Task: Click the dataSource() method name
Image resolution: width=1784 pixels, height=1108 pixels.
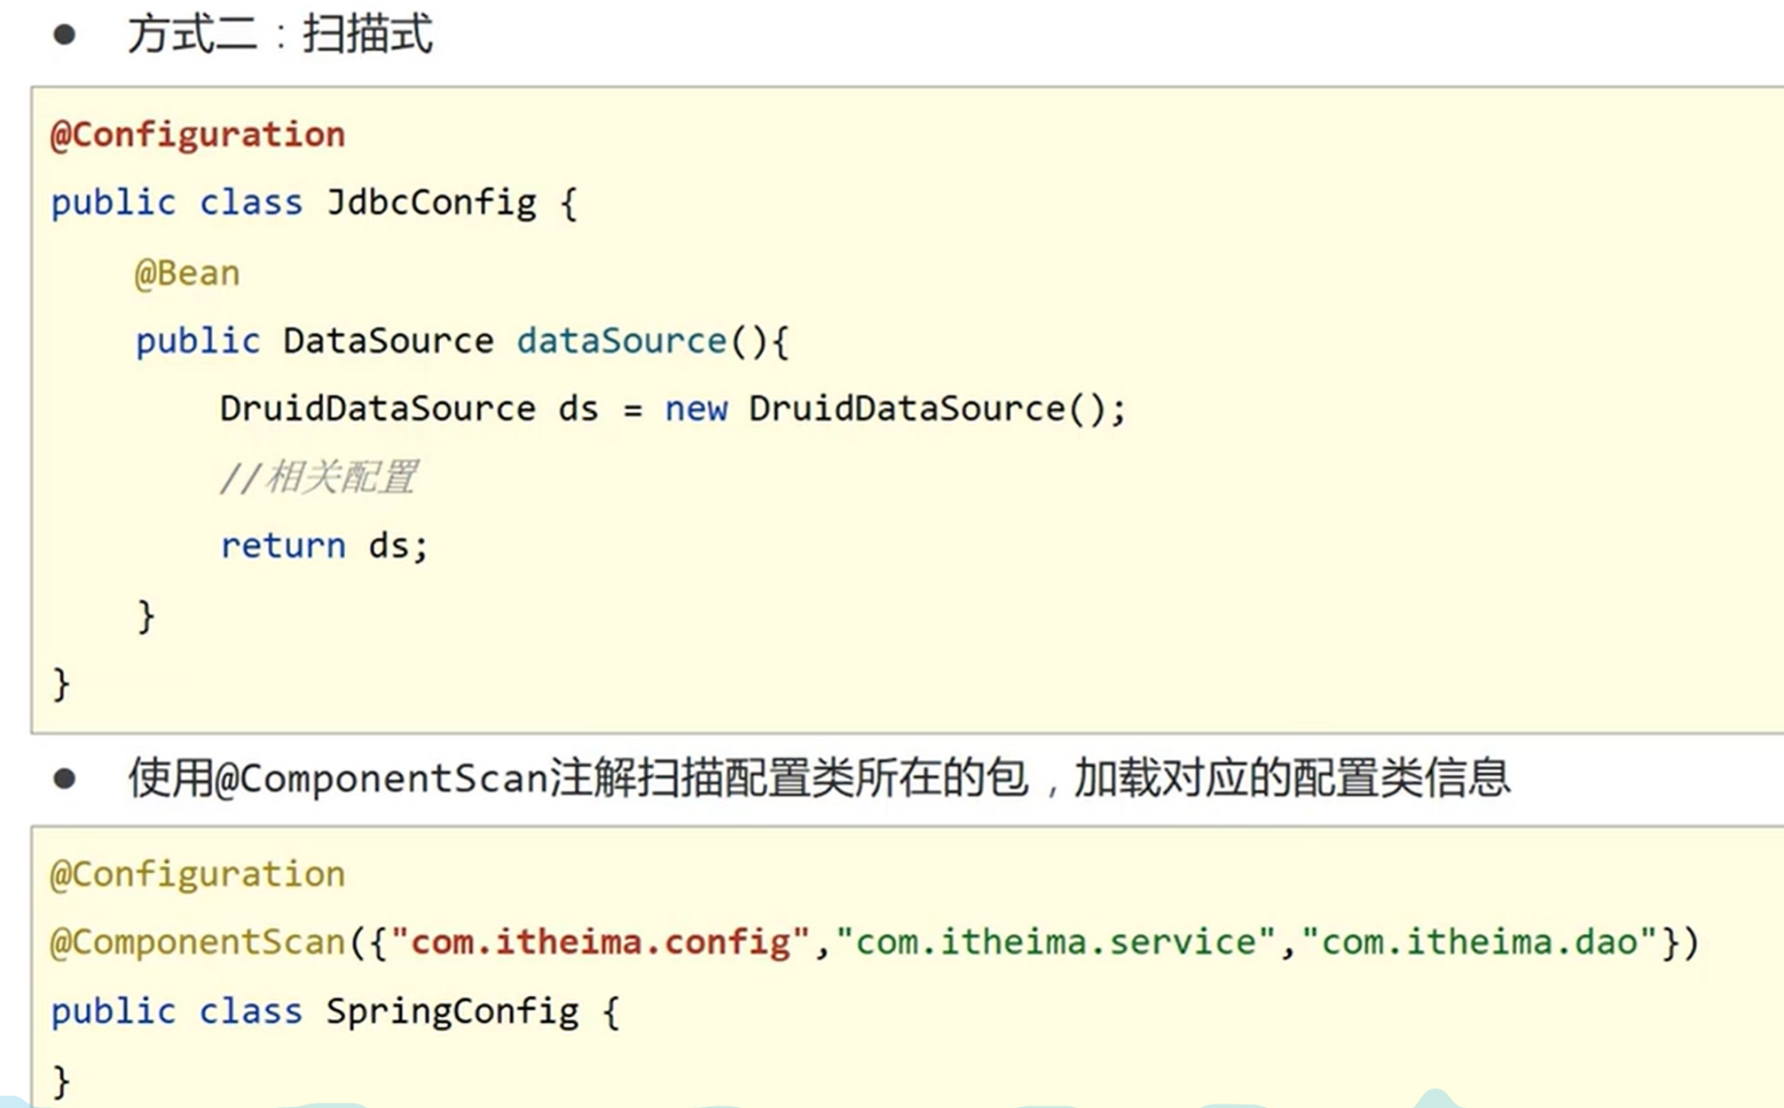Action: tap(621, 341)
